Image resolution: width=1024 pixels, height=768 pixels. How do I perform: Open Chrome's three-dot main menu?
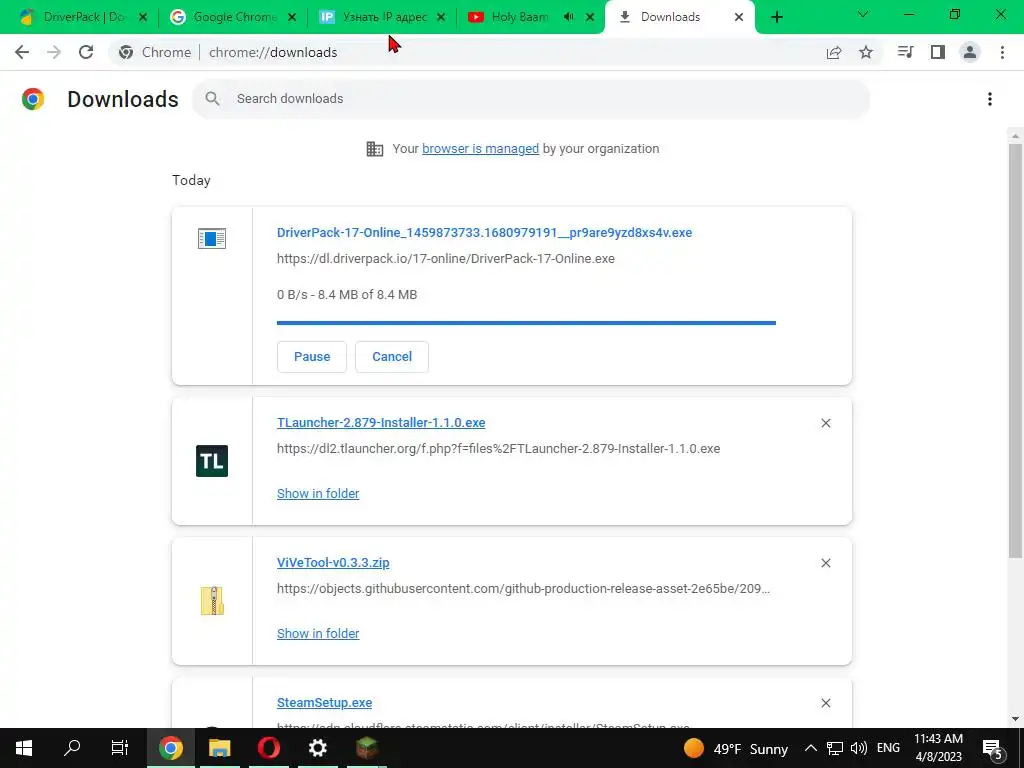pyautogui.click(x=1002, y=52)
